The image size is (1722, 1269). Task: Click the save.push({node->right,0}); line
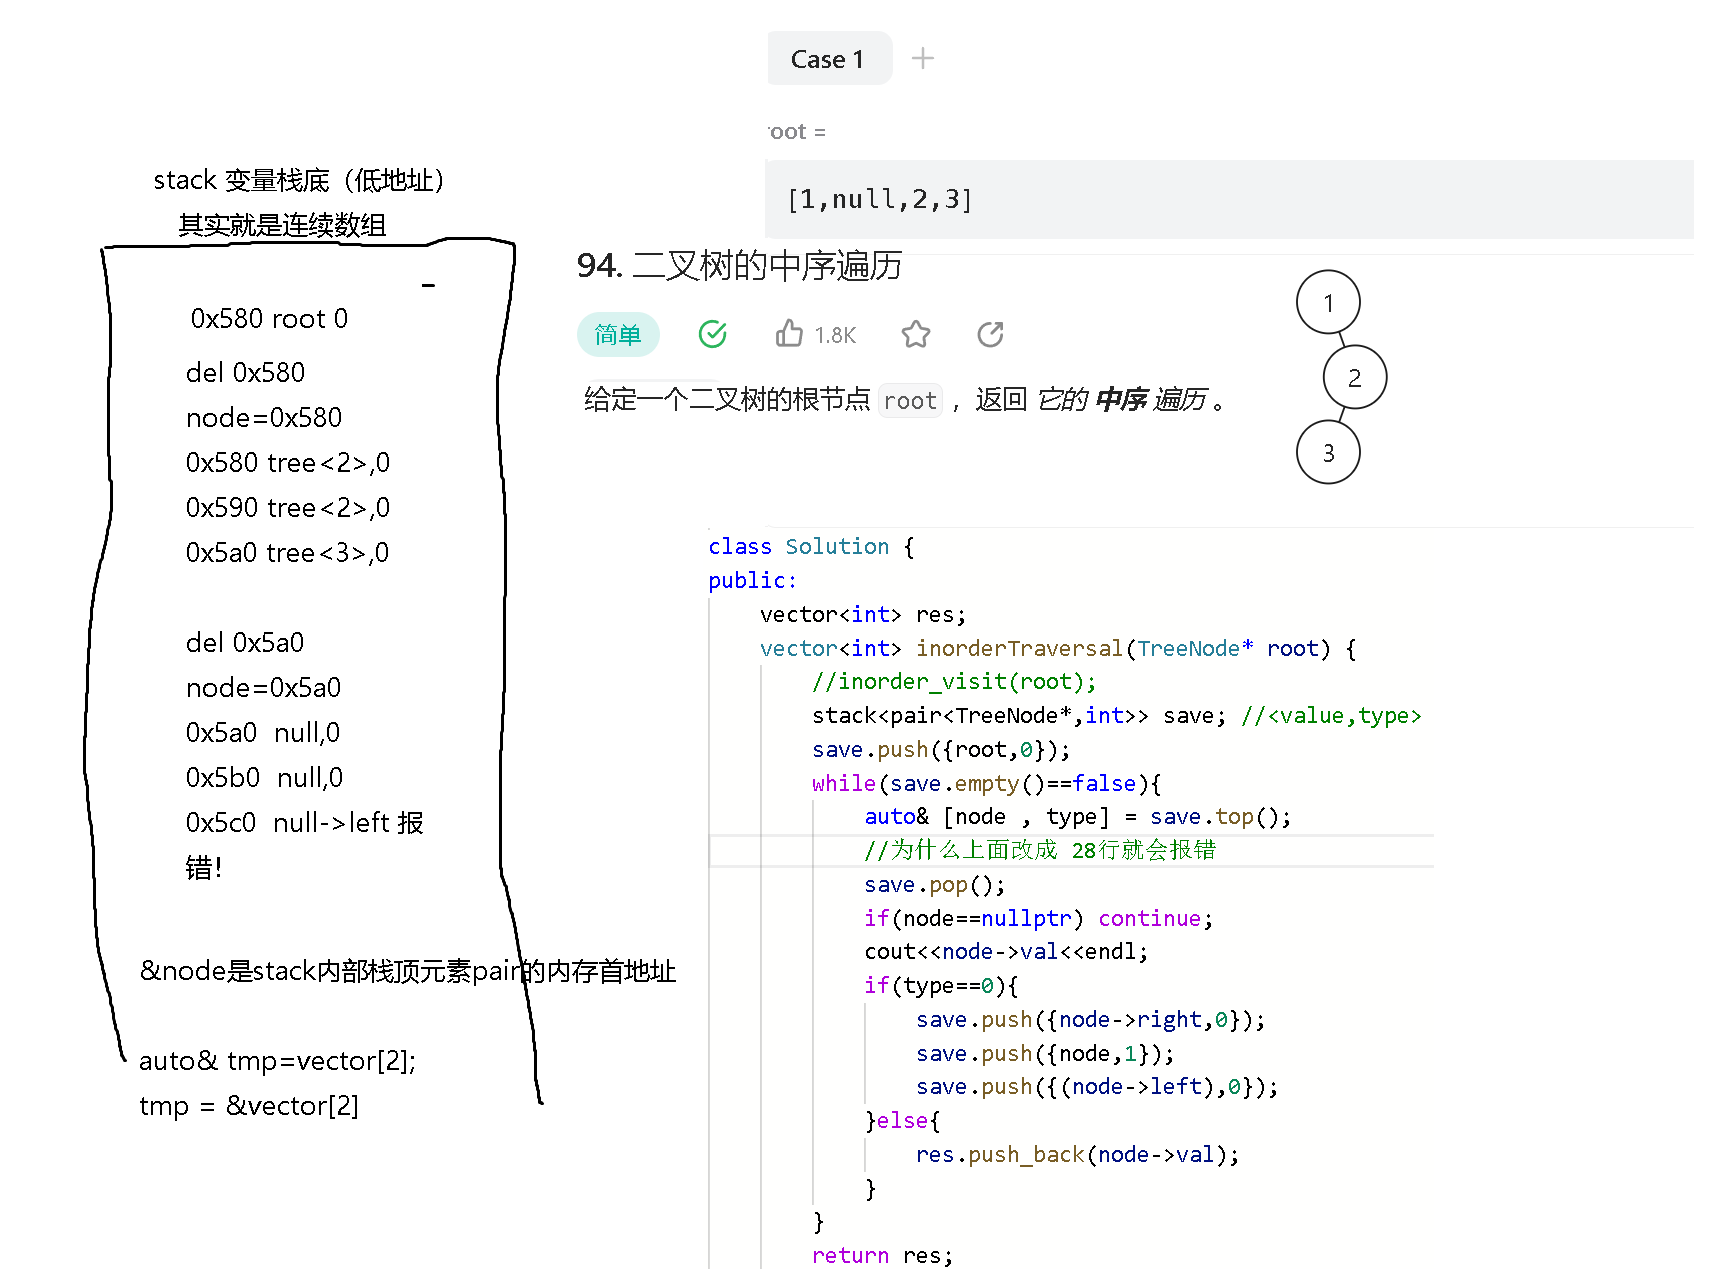click(x=1091, y=1020)
